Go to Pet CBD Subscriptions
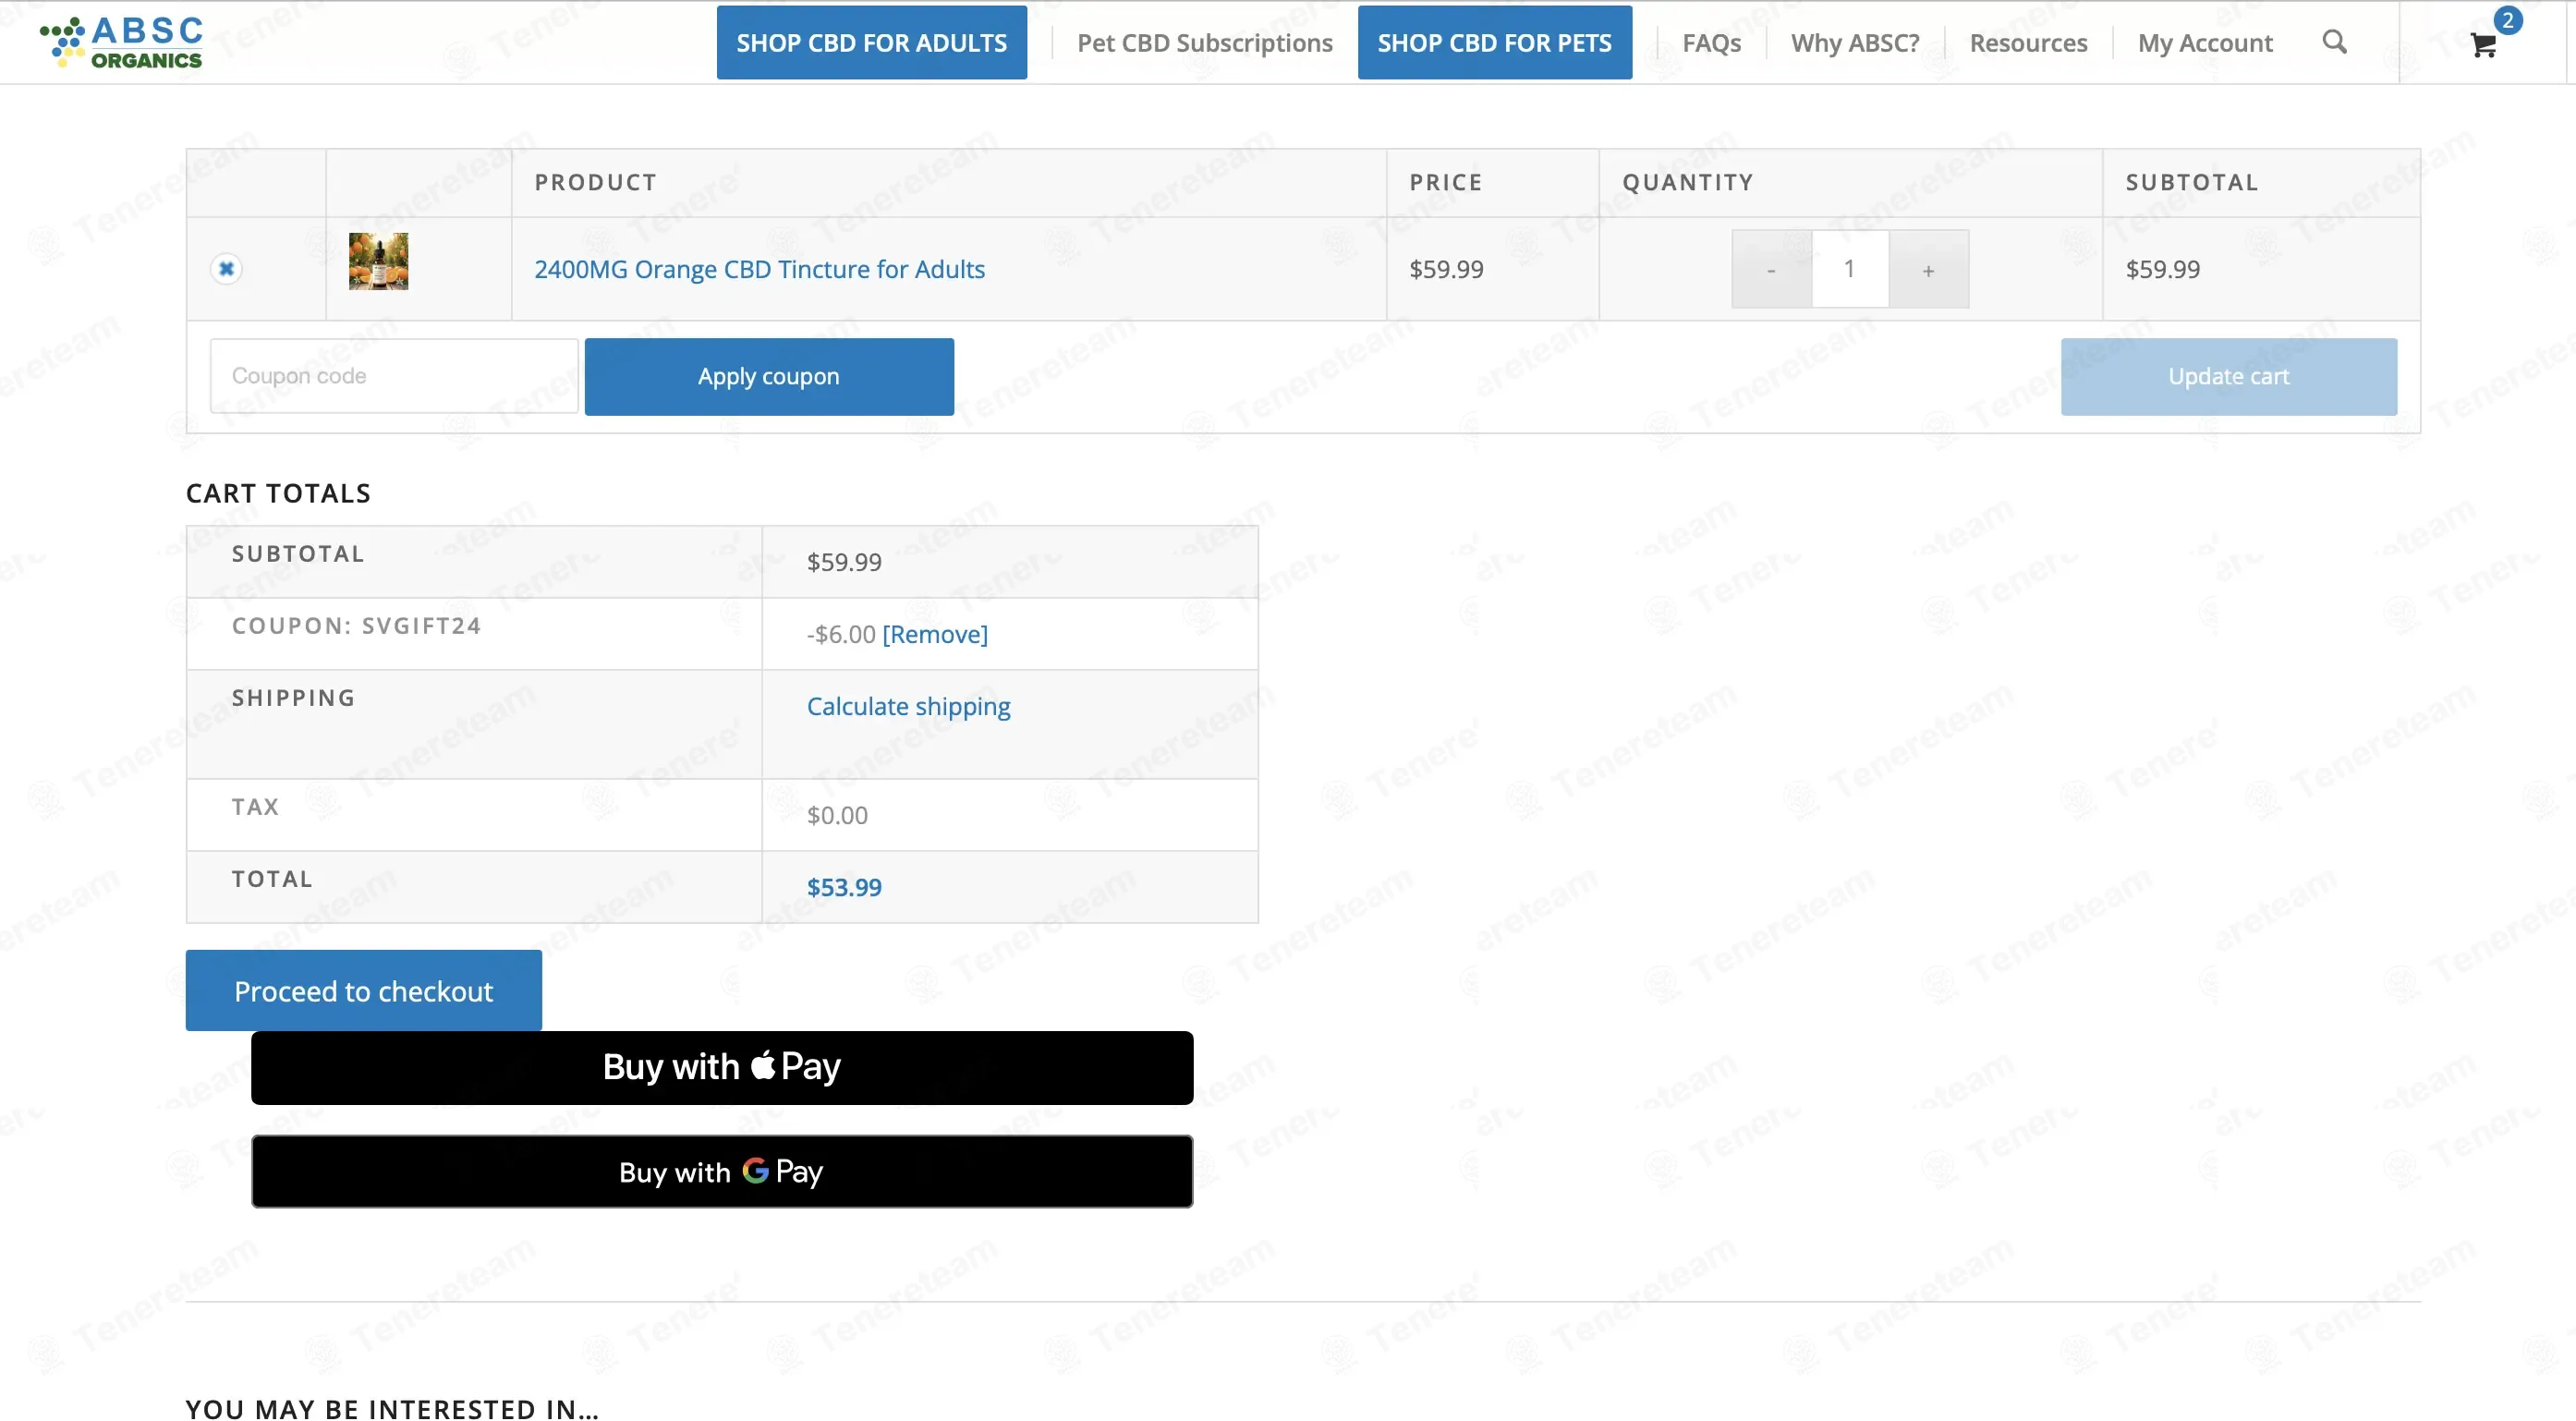 point(1204,43)
